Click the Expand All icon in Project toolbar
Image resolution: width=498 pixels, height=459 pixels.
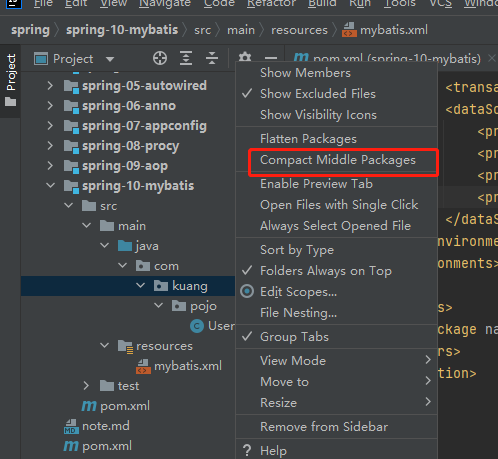[x=186, y=59]
